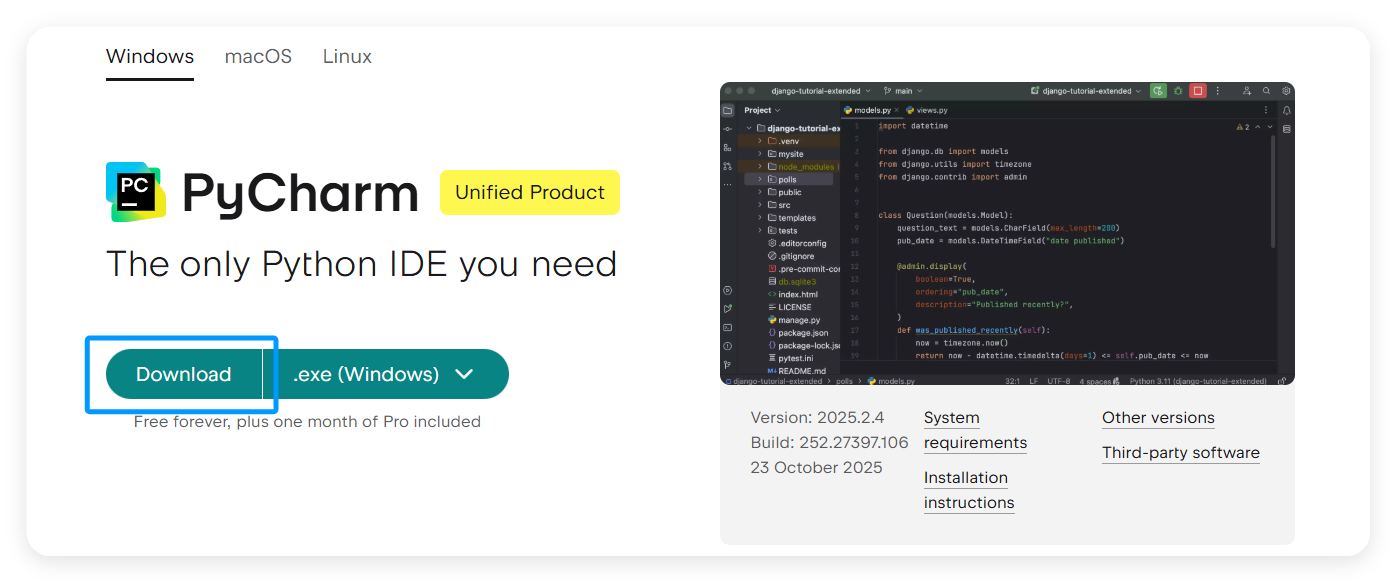
Task: Click the Run button in IDE toolbar
Action: [1158, 91]
